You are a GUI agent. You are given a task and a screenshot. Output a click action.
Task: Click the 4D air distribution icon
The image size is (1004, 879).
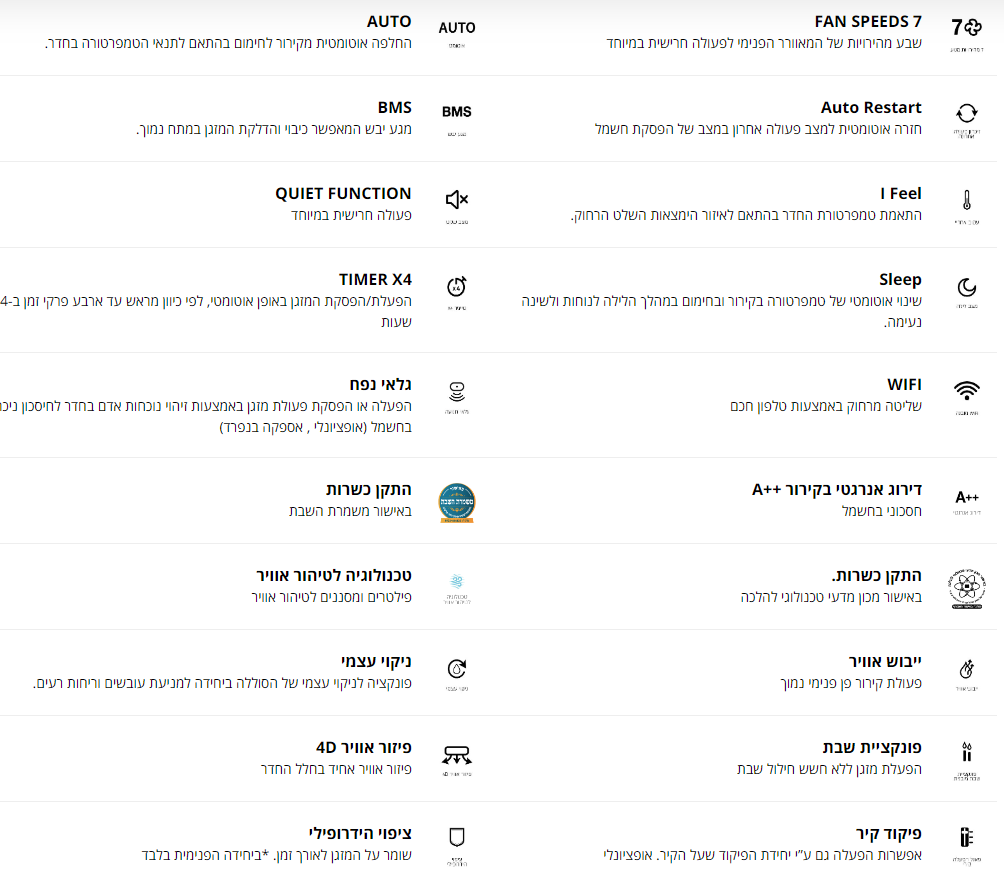pos(457,755)
